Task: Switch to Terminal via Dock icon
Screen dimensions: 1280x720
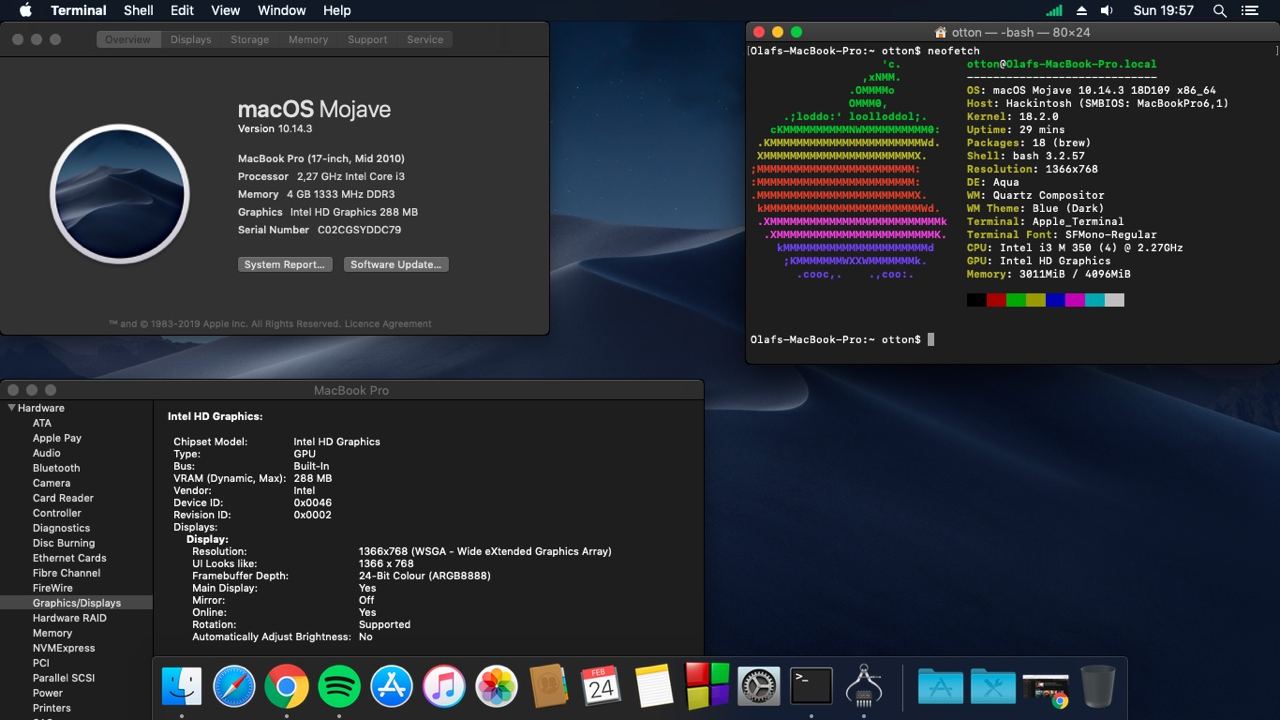Action: click(x=811, y=687)
